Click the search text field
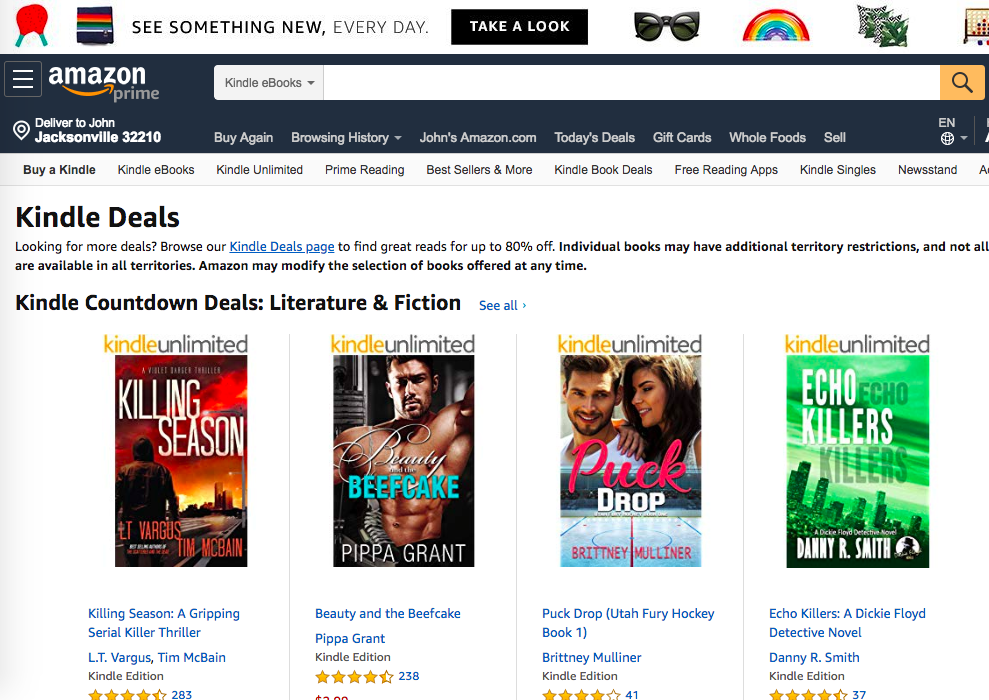 click(631, 83)
